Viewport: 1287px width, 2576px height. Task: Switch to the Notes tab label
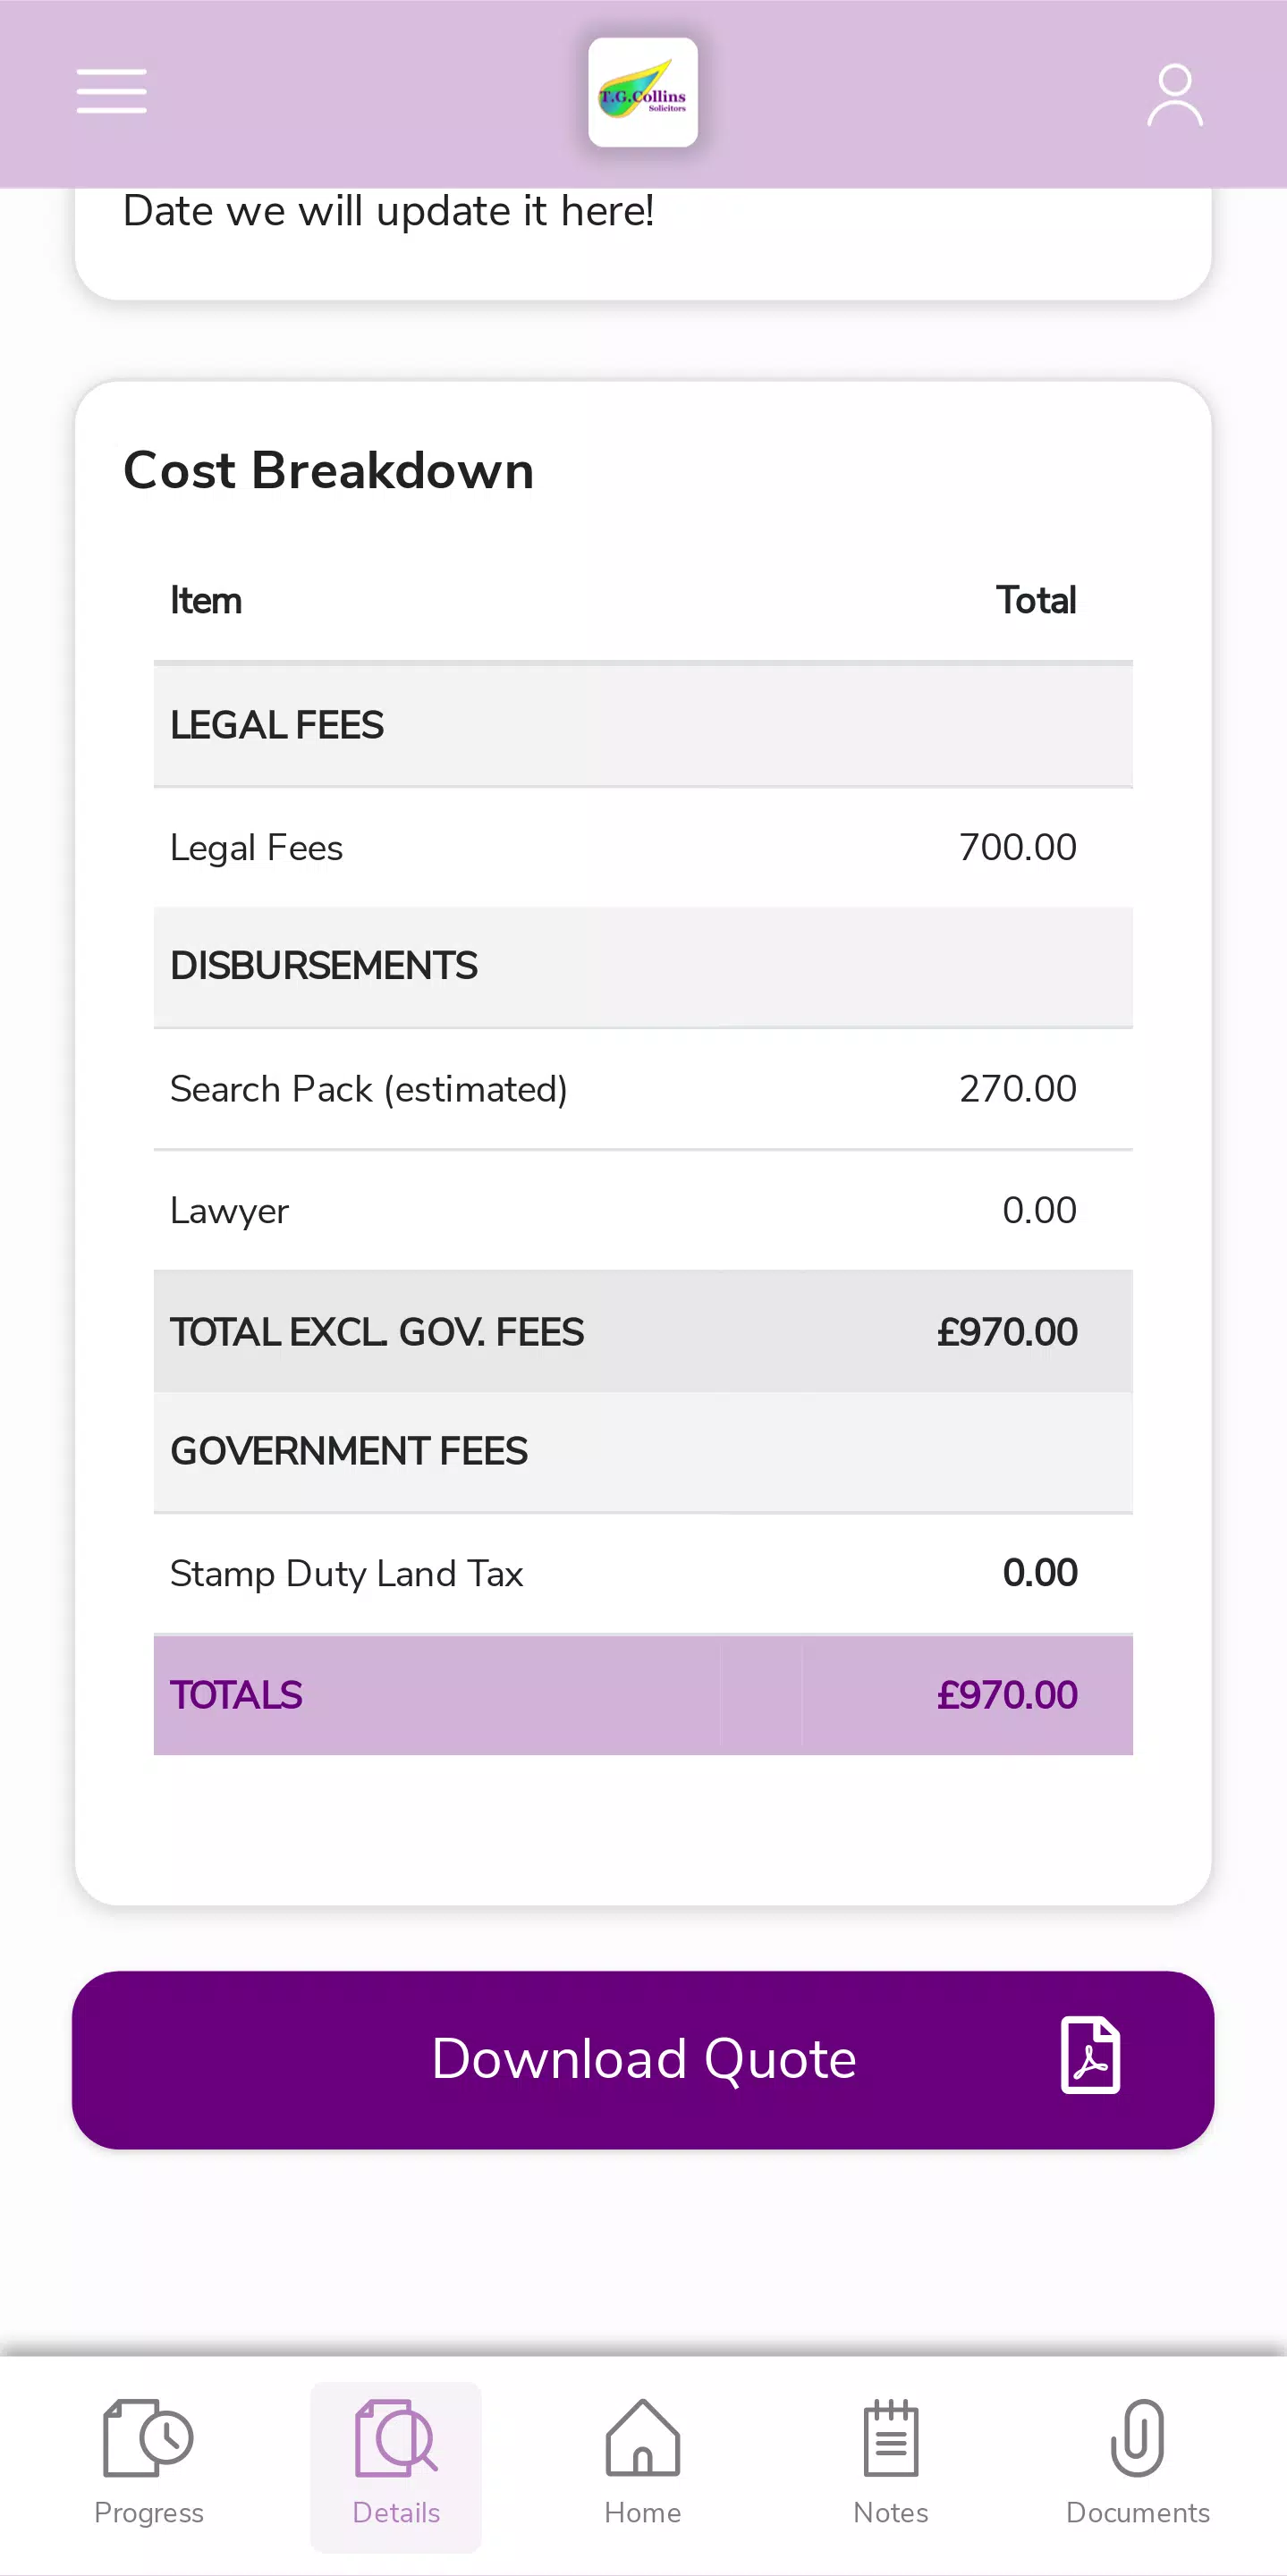pyautogui.click(x=890, y=2513)
